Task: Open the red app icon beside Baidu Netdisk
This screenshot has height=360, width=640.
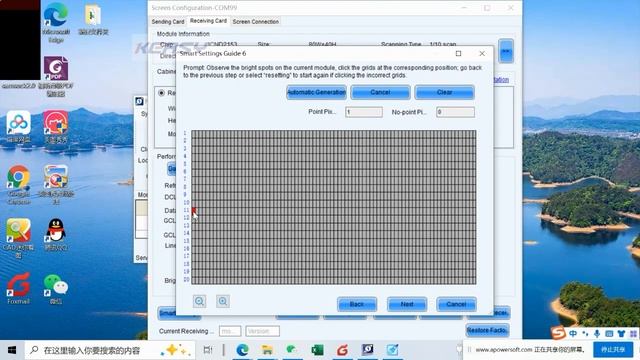Action: [x=56, y=127]
